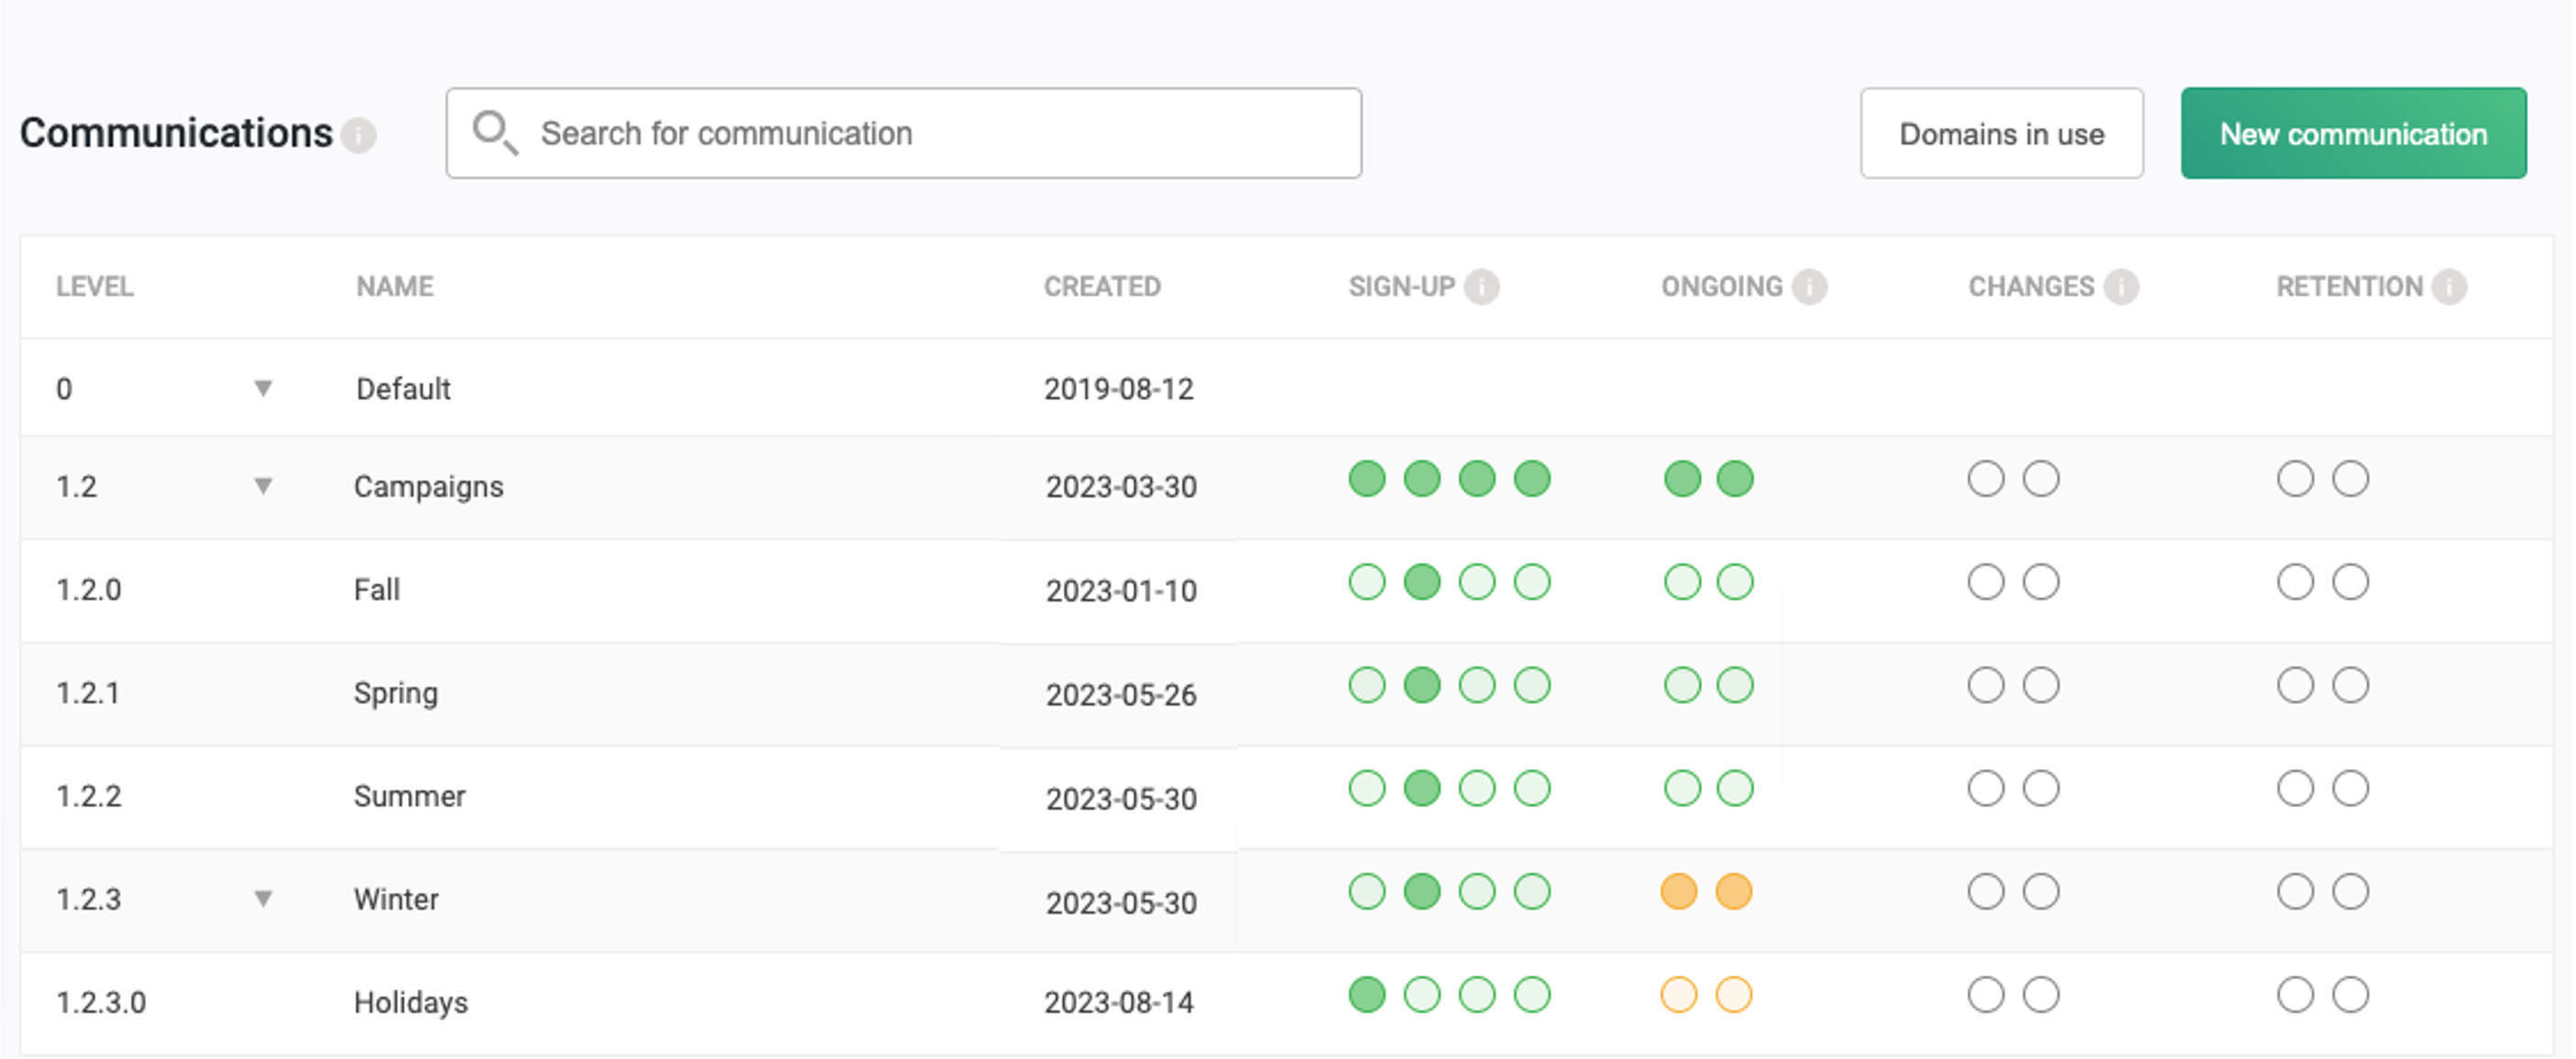Click the CREATED column header
This screenshot has height=1059, width=2576.
point(1102,287)
